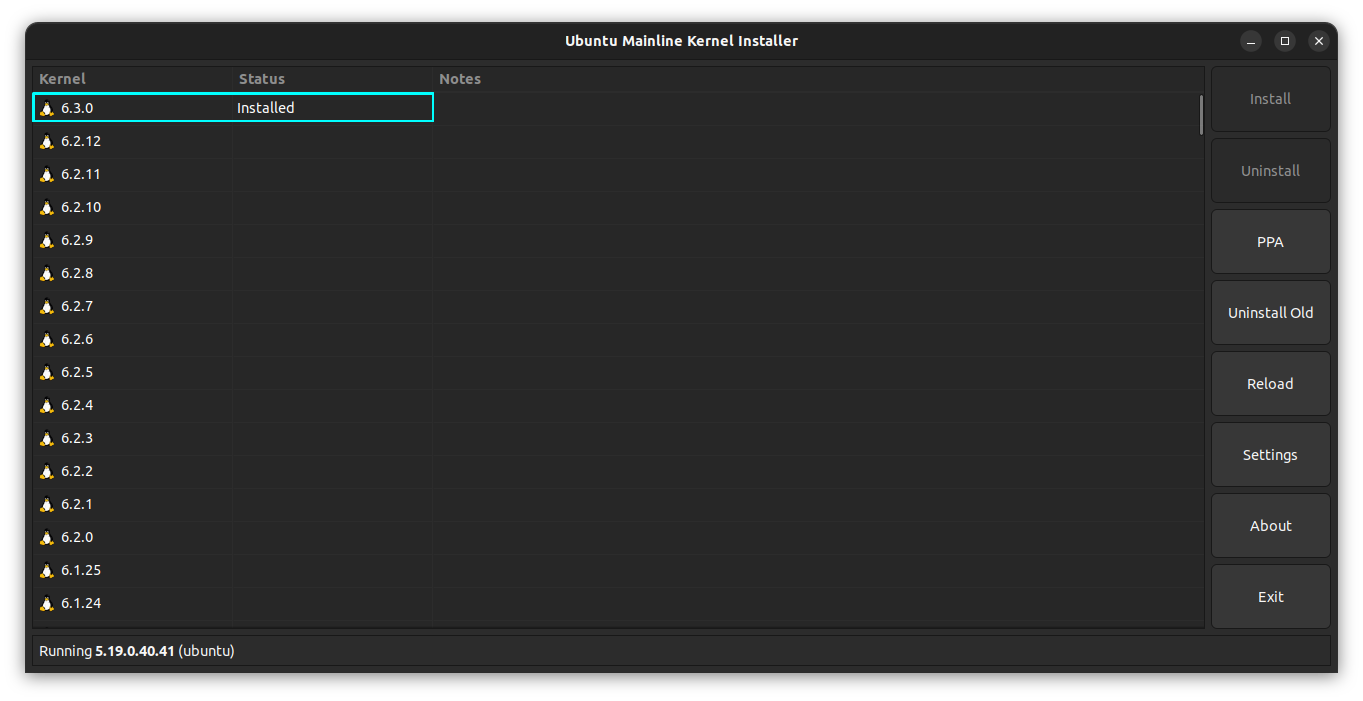Click the Uninstall button
The image size is (1363, 701).
coord(1270,171)
